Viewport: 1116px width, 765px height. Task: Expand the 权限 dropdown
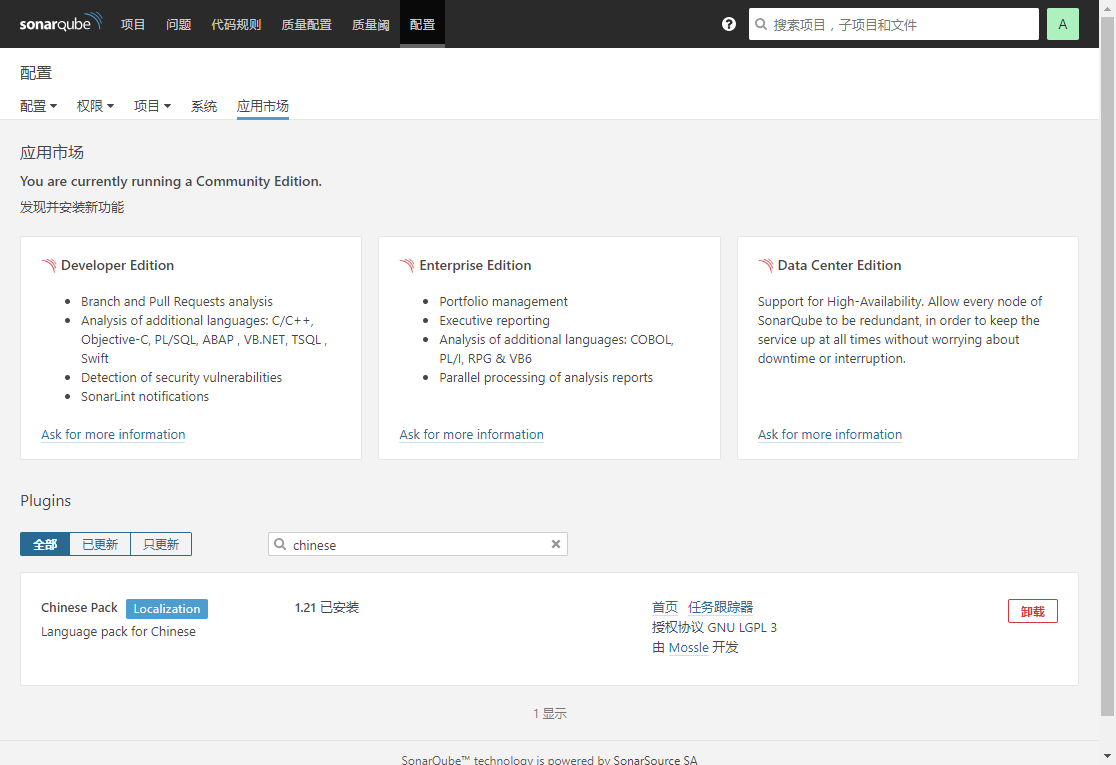click(95, 106)
